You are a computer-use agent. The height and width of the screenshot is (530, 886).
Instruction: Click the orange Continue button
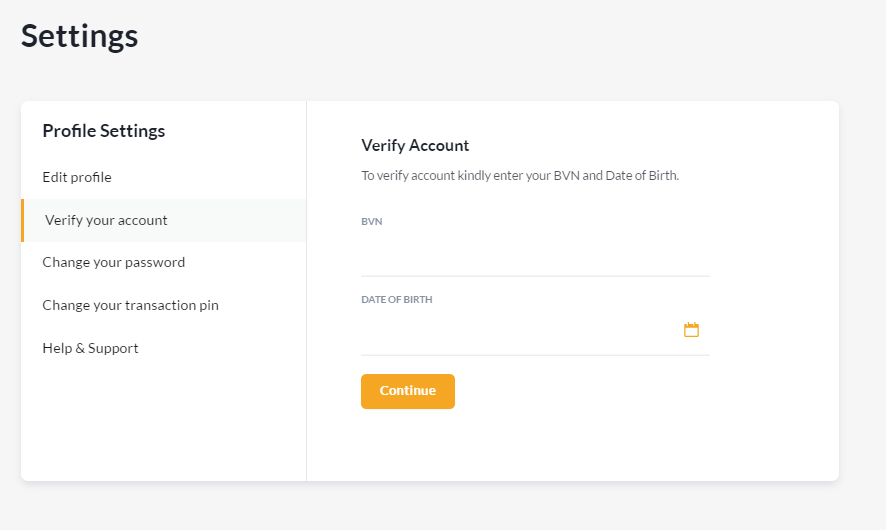[408, 391]
